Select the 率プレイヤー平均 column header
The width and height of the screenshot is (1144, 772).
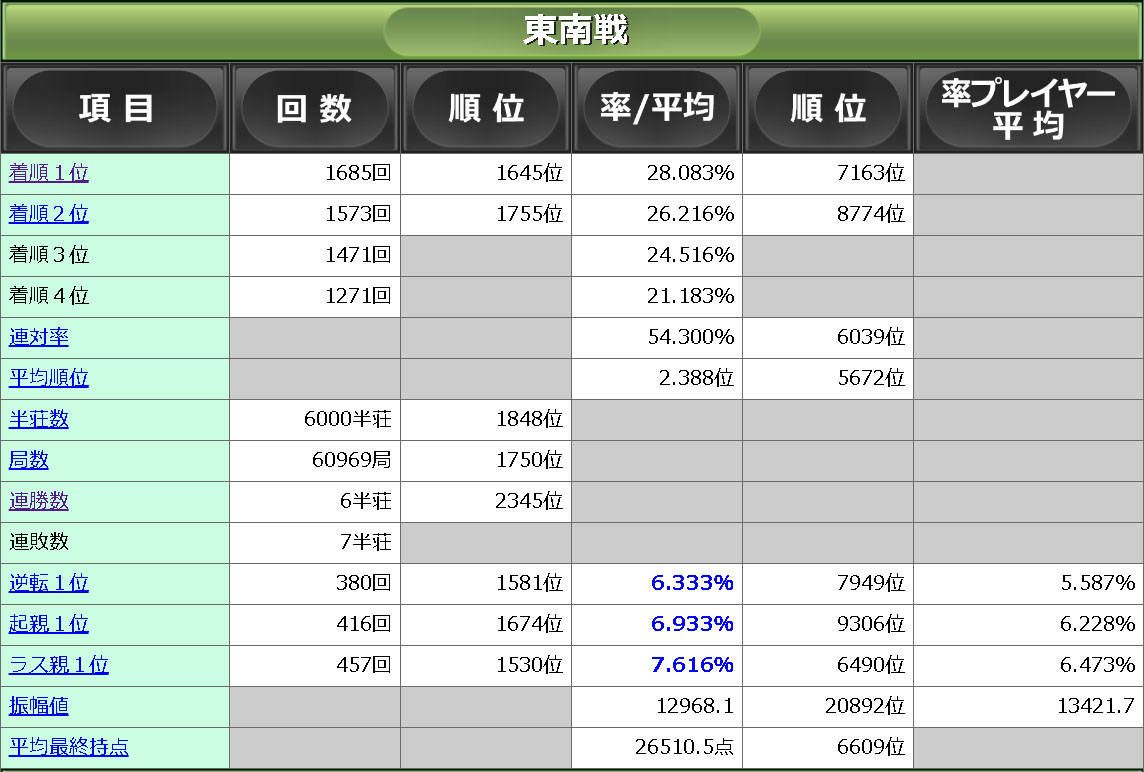tap(1028, 108)
